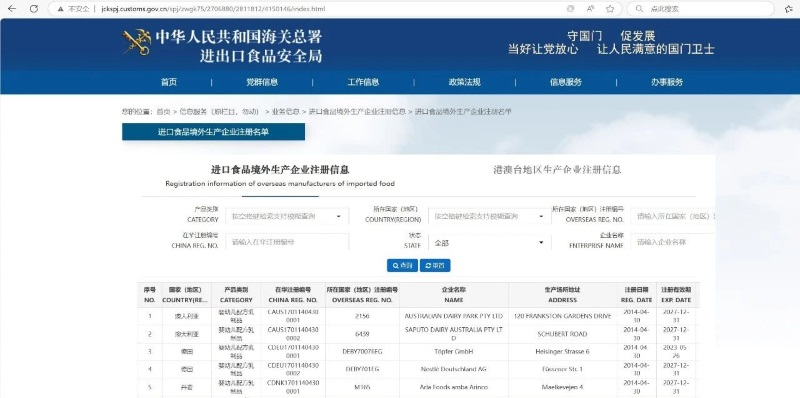800x398 pixels.
Task: Open the favorites collection icon at far right
Action: [x=789, y=9]
